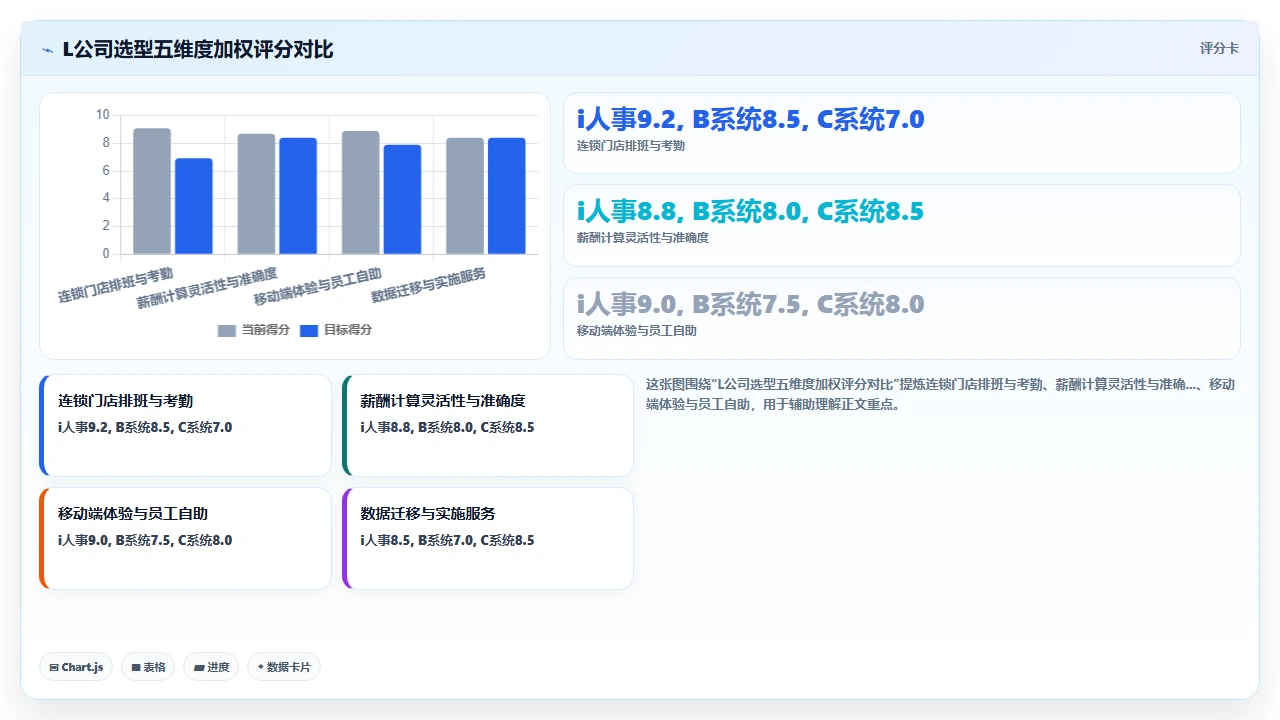Image resolution: width=1280 pixels, height=720 pixels.
Task: Click the Chart.js tag chip
Action: (76, 667)
